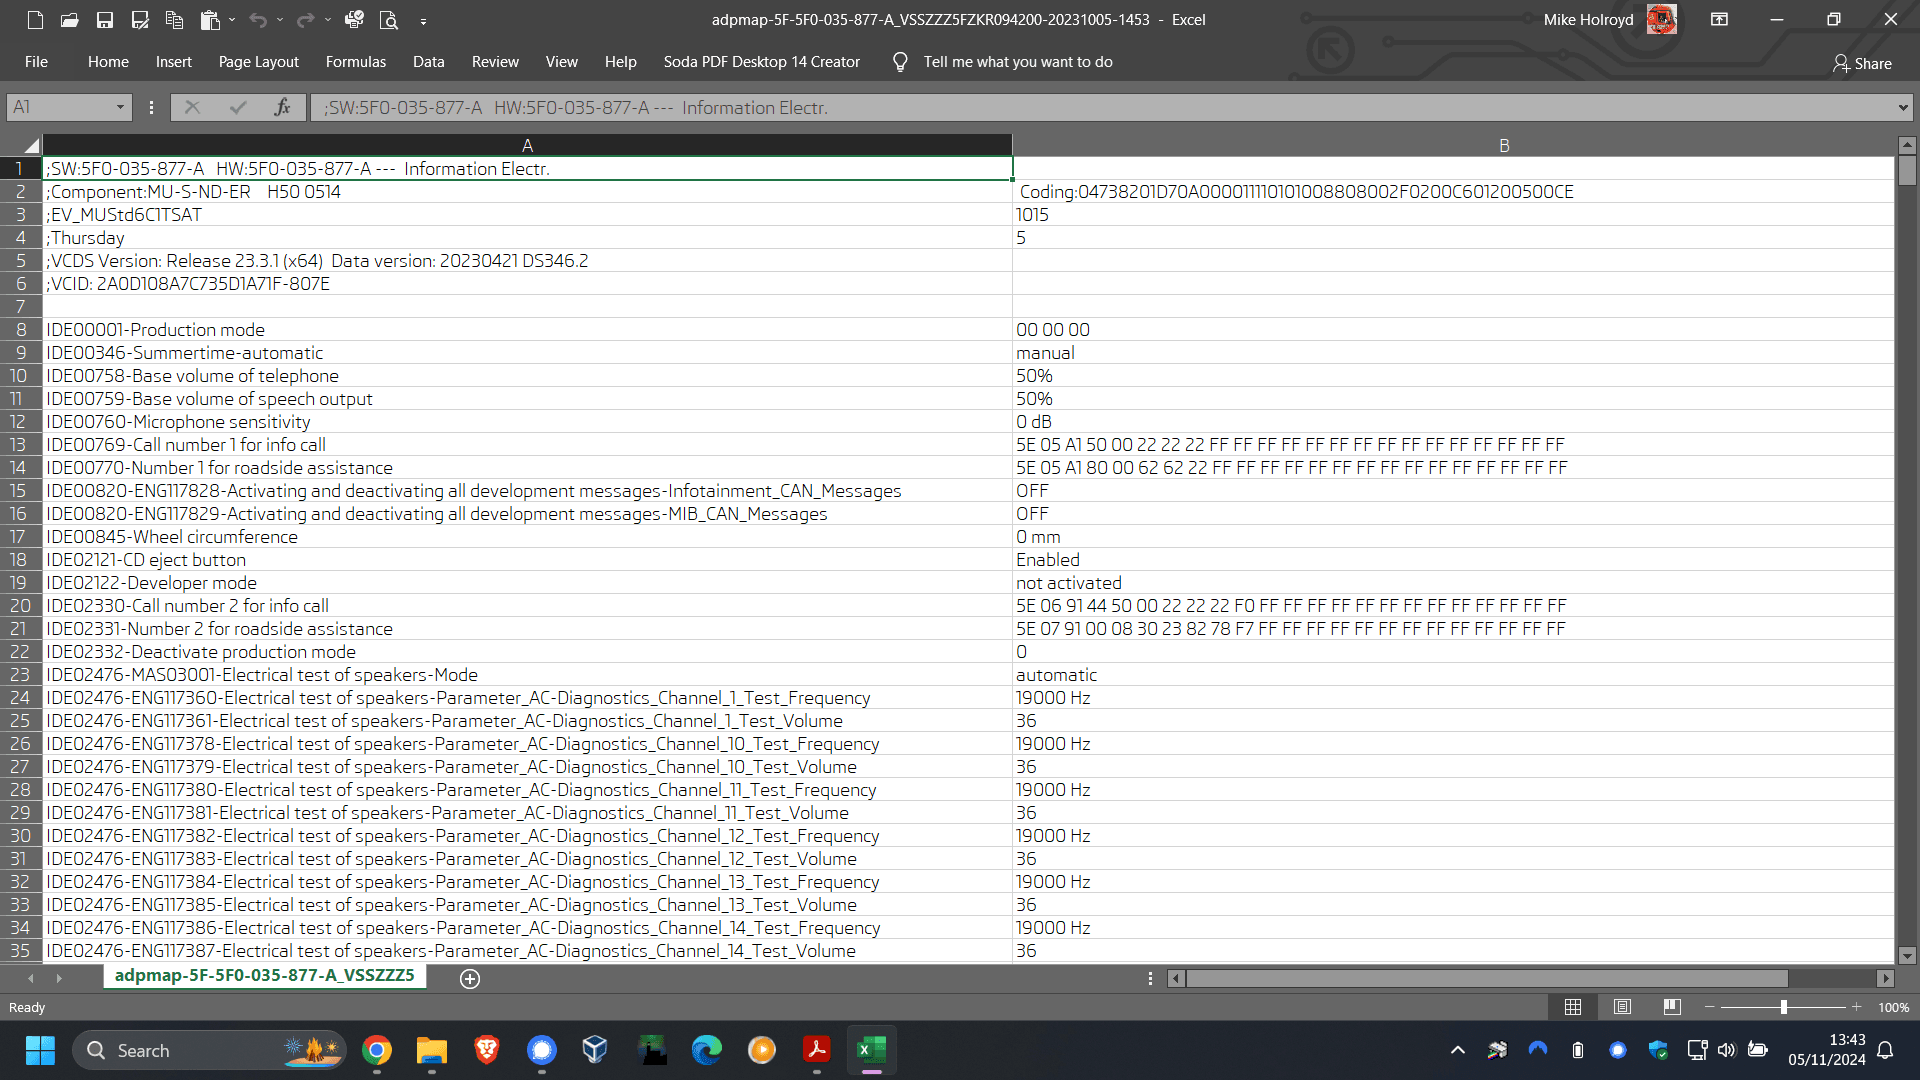
Task: Click the Save floppy disk icon
Action: point(104,19)
